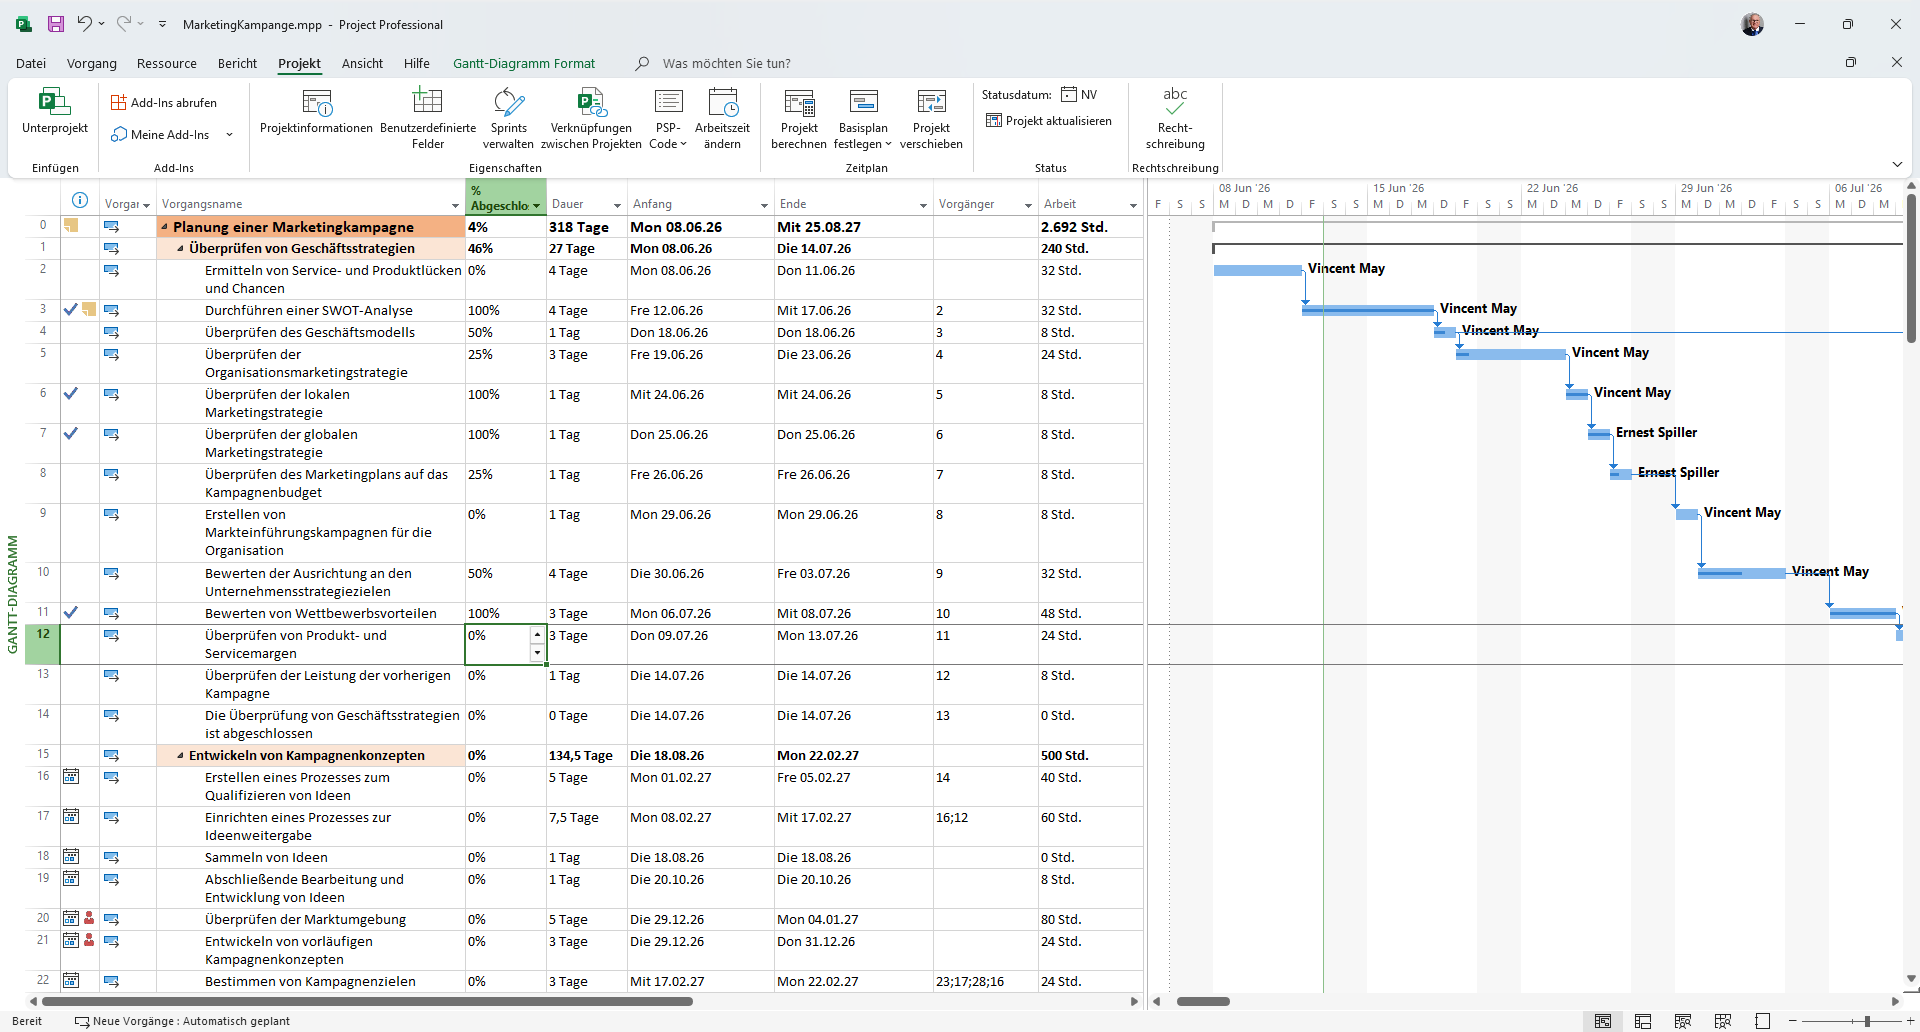
Task: Collapse the ribbon with chevron
Action: (x=1897, y=164)
